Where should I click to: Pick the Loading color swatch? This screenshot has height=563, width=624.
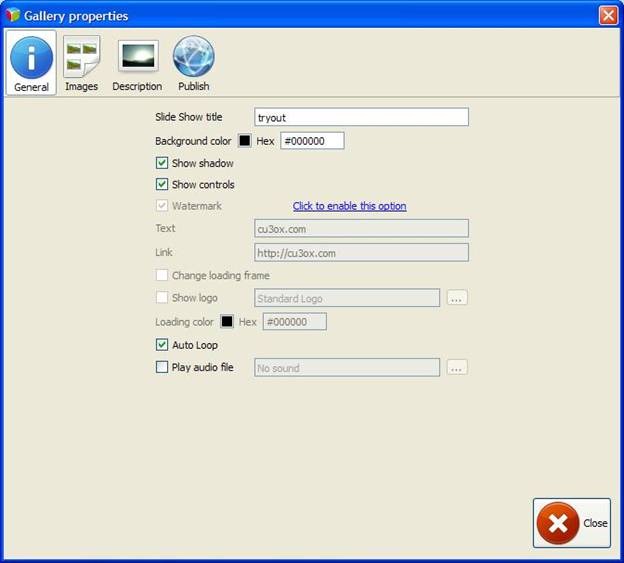click(227, 321)
